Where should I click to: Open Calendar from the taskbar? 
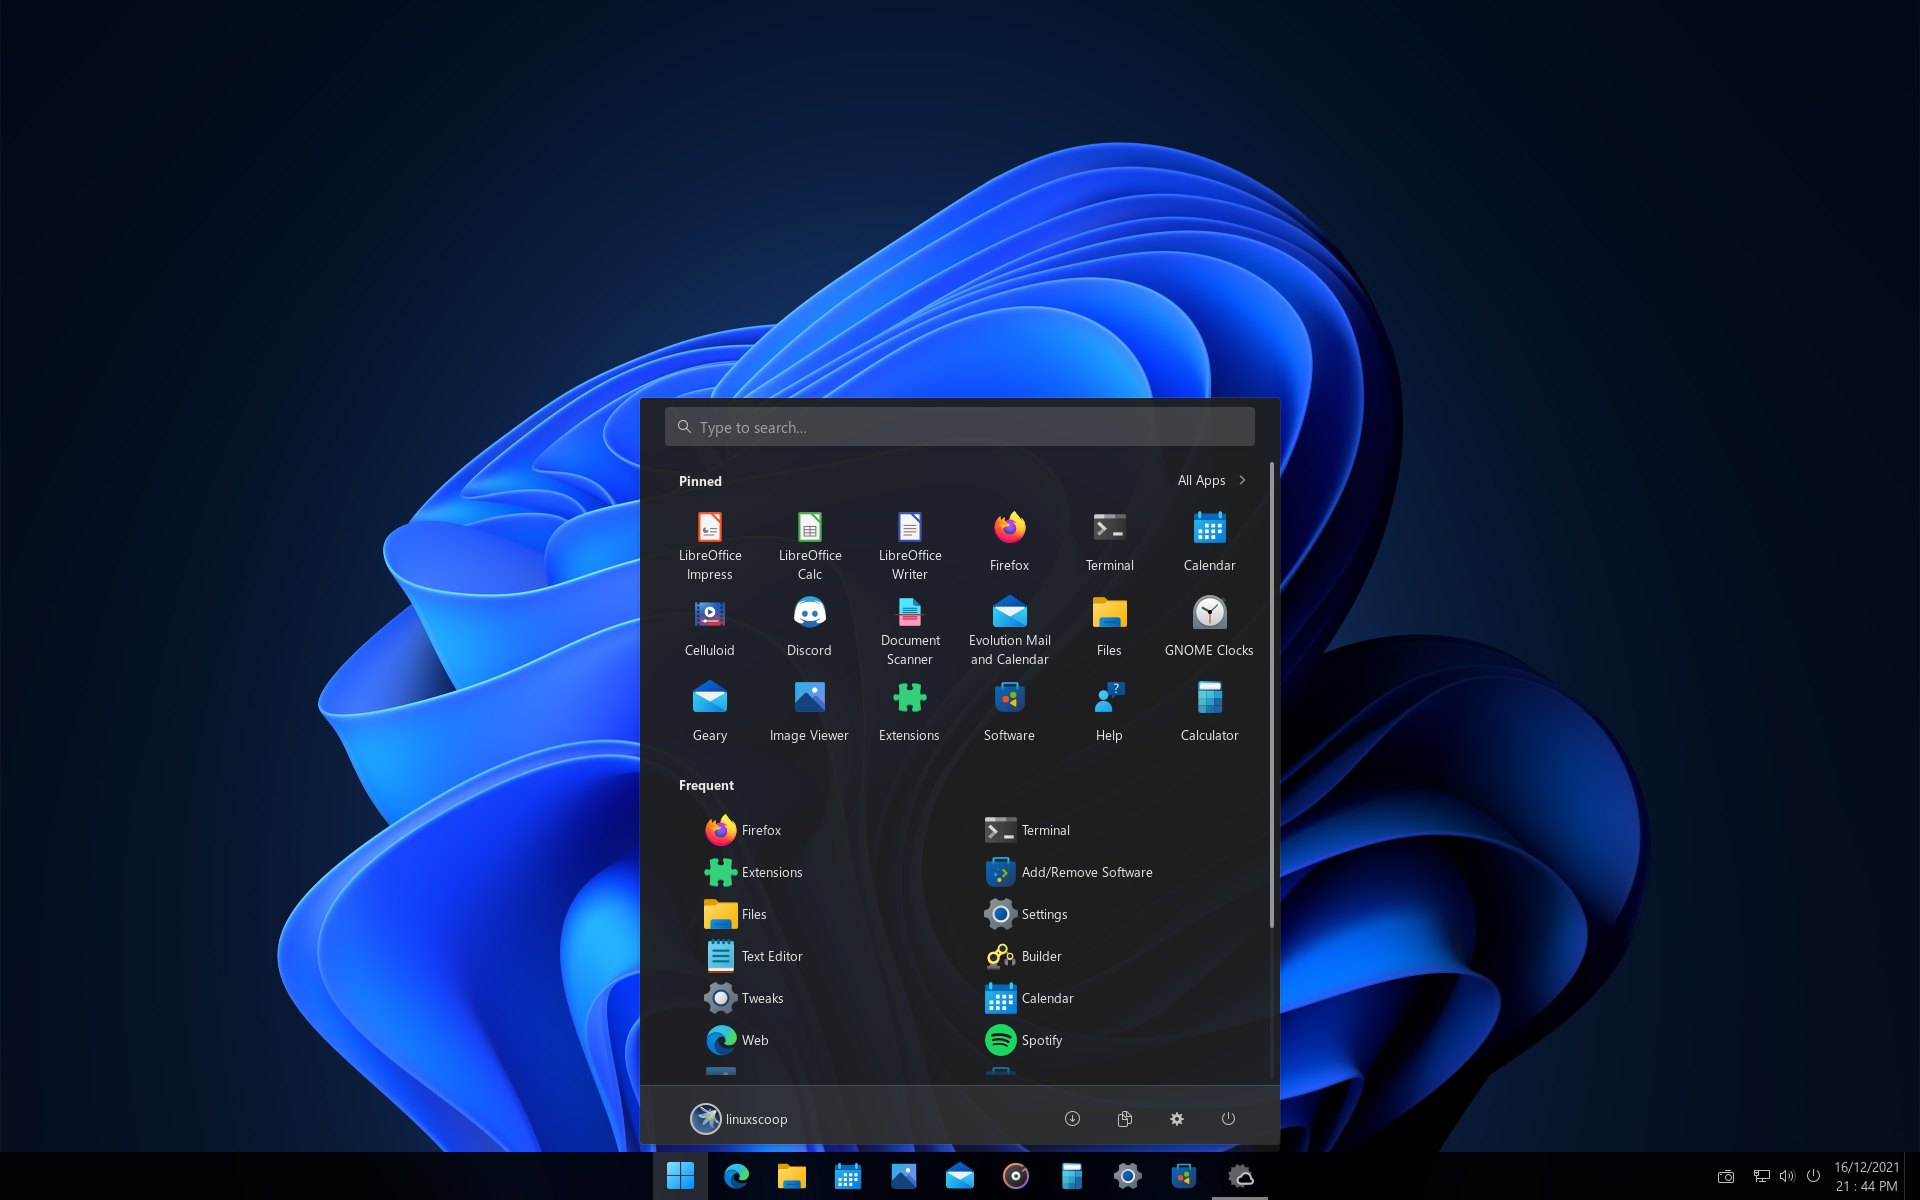pyautogui.click(x=848, y=1176)
